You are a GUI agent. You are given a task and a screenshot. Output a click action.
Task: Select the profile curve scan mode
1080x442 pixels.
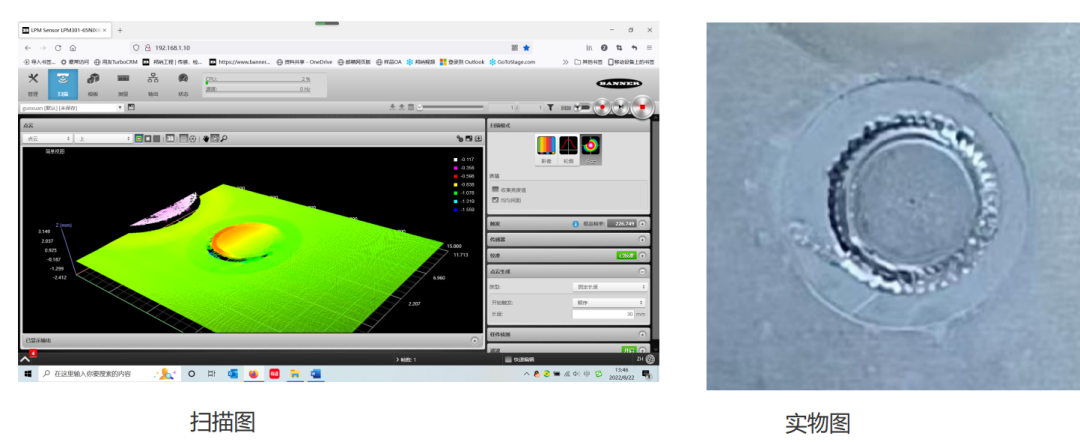[568, 148]
